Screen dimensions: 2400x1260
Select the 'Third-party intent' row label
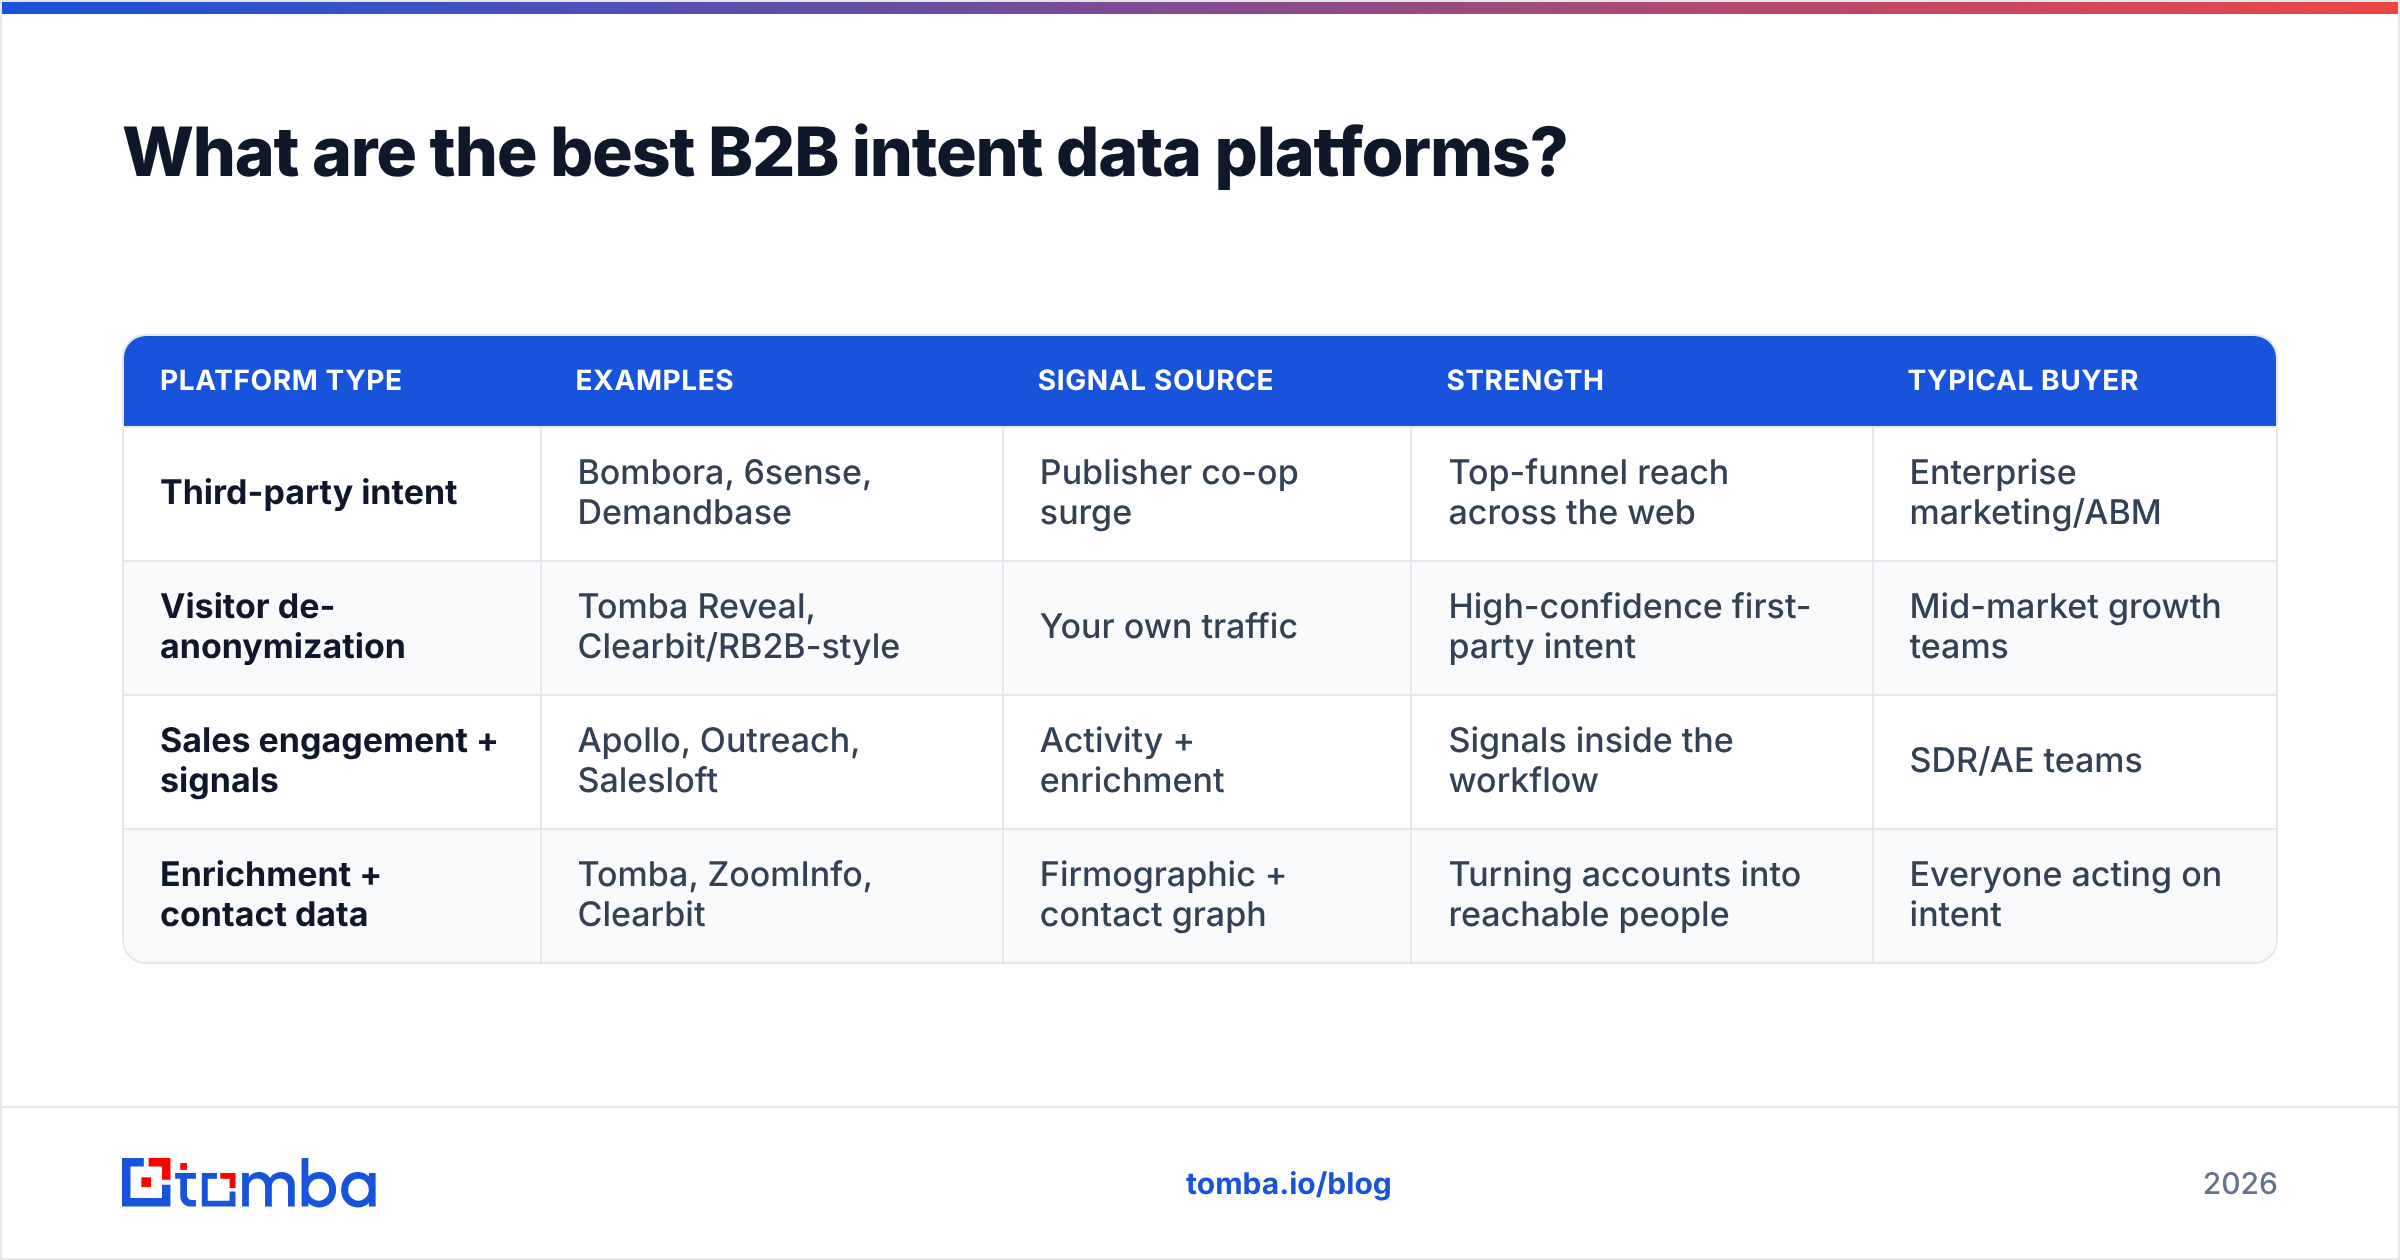coord(308,492)
